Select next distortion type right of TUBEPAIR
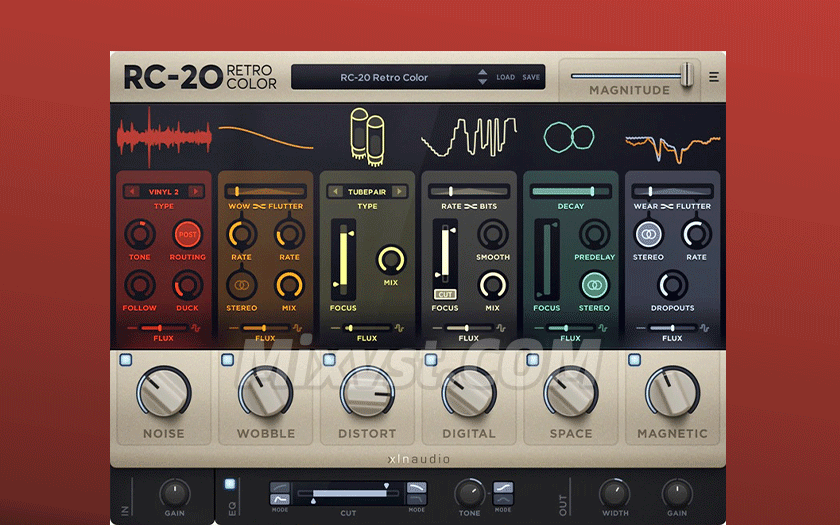 (399, 191)
